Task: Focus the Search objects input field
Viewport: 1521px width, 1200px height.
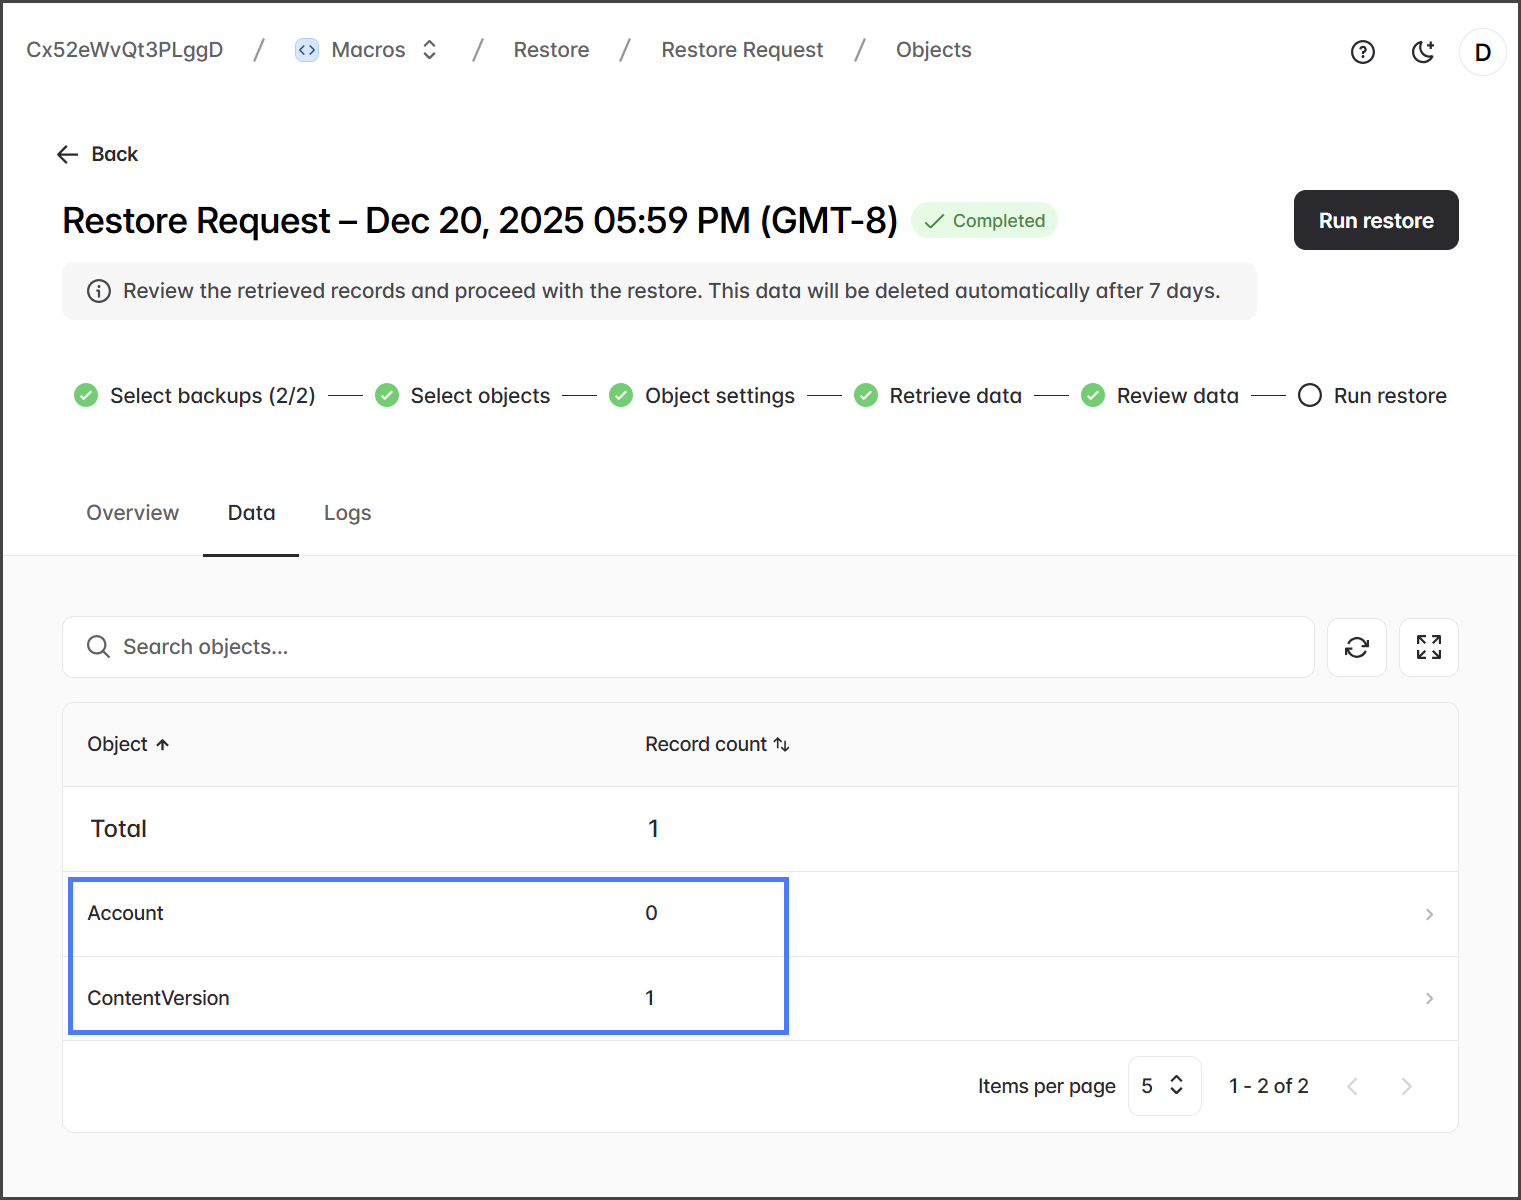Action: (x=688, y=647)
